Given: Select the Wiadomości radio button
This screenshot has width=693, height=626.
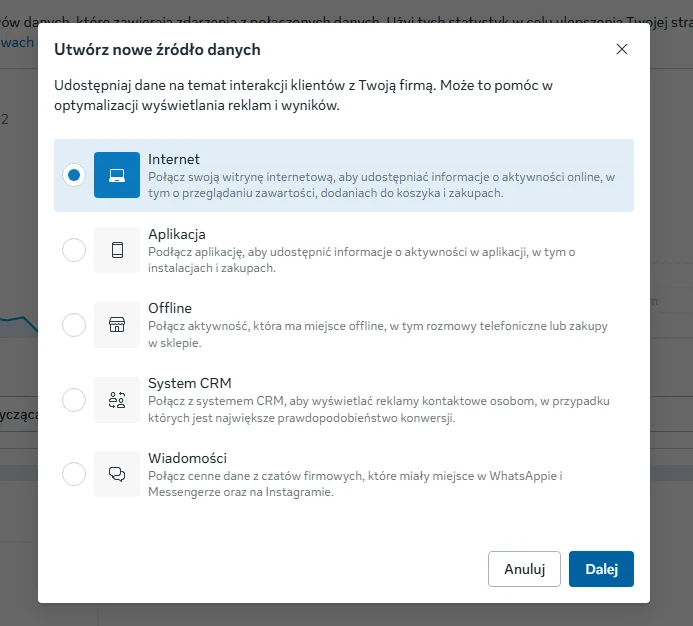Looking at the screenshot, I should click(x=74, y=474).
